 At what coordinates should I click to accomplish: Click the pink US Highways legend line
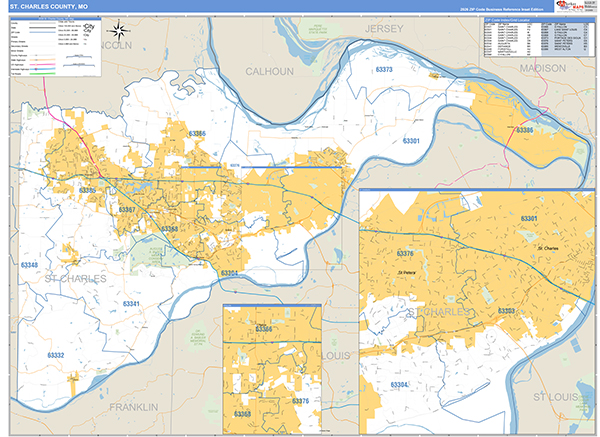[x=42, y=64]
